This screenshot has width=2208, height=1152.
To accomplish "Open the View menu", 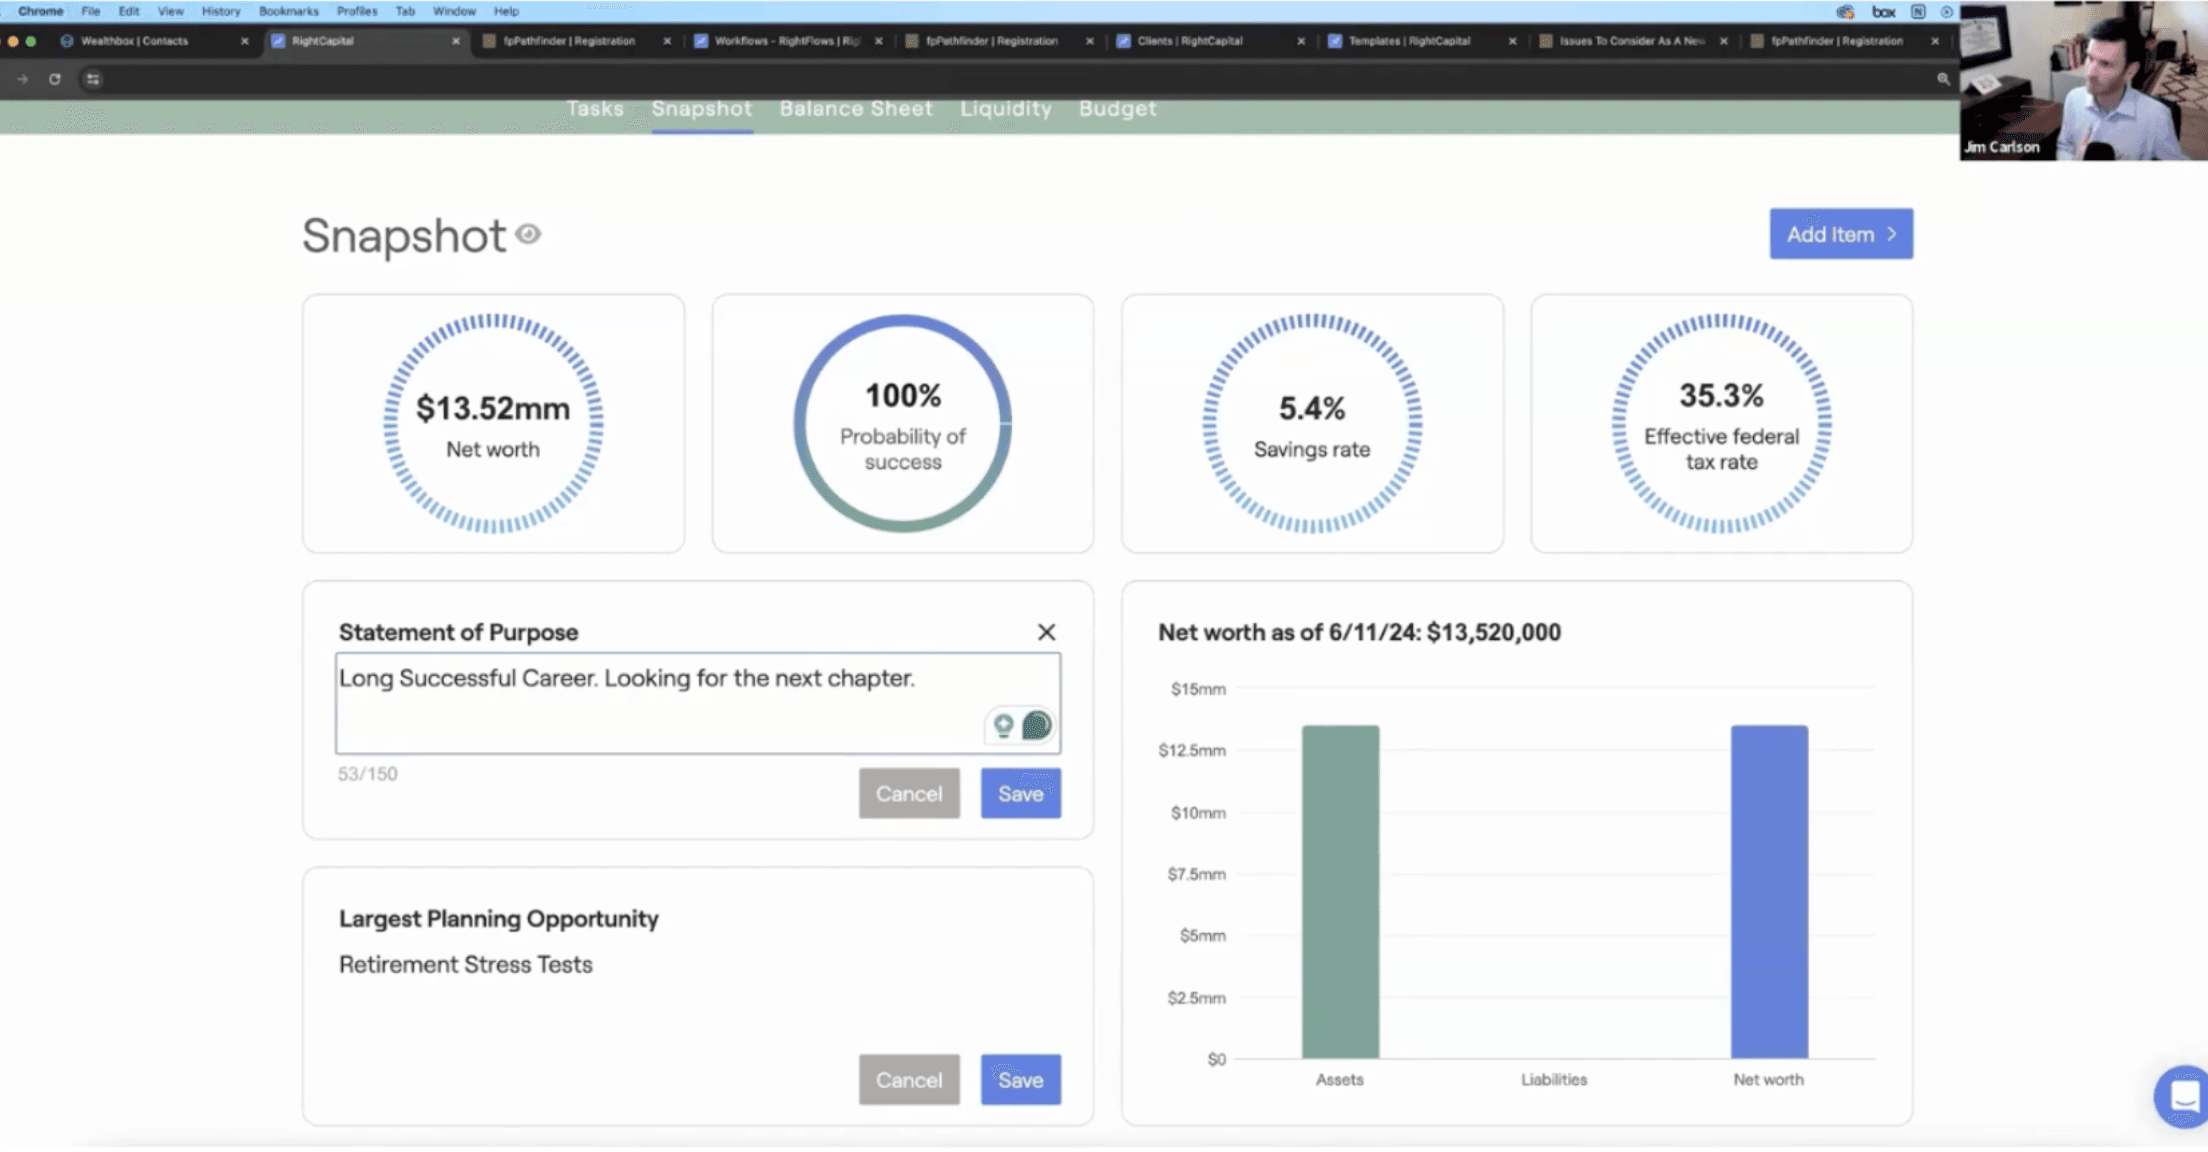I will [171, 11].
